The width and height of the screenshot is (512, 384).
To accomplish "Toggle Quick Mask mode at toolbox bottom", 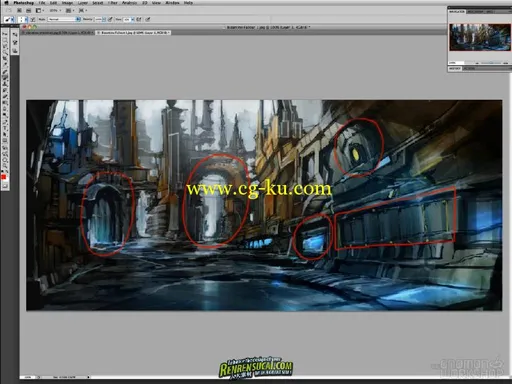I will [x=5, y=186].
